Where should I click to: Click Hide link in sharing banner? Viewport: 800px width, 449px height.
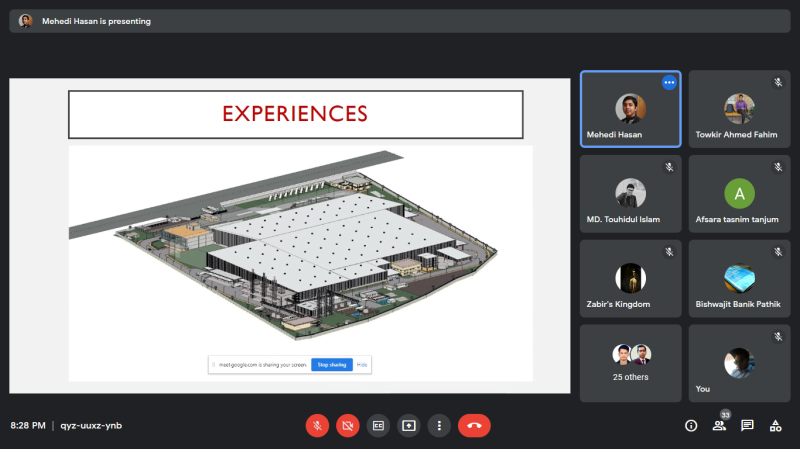pos(362,365)
